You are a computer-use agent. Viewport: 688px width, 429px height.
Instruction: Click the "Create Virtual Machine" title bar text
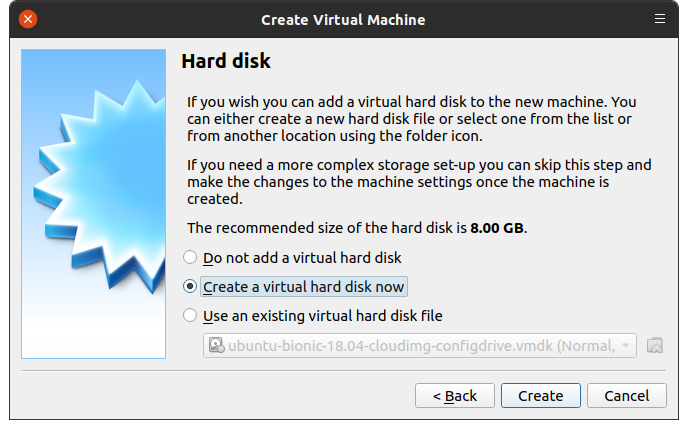(x=343, y=19)
